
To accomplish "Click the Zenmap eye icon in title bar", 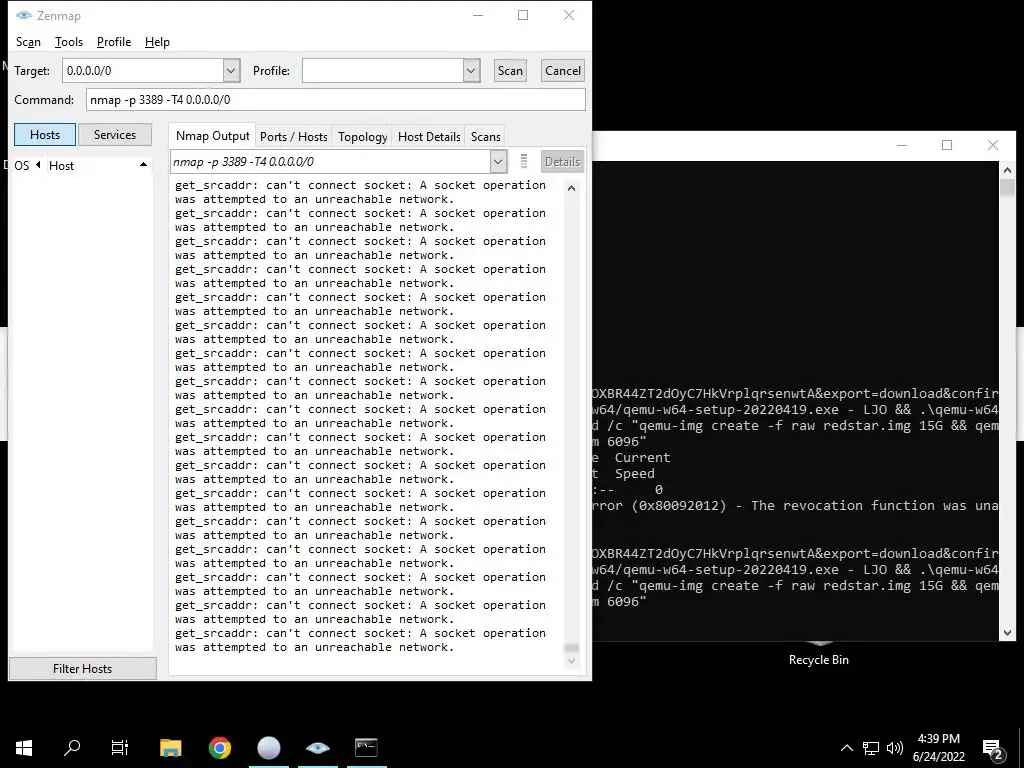I will pos(24,15).
